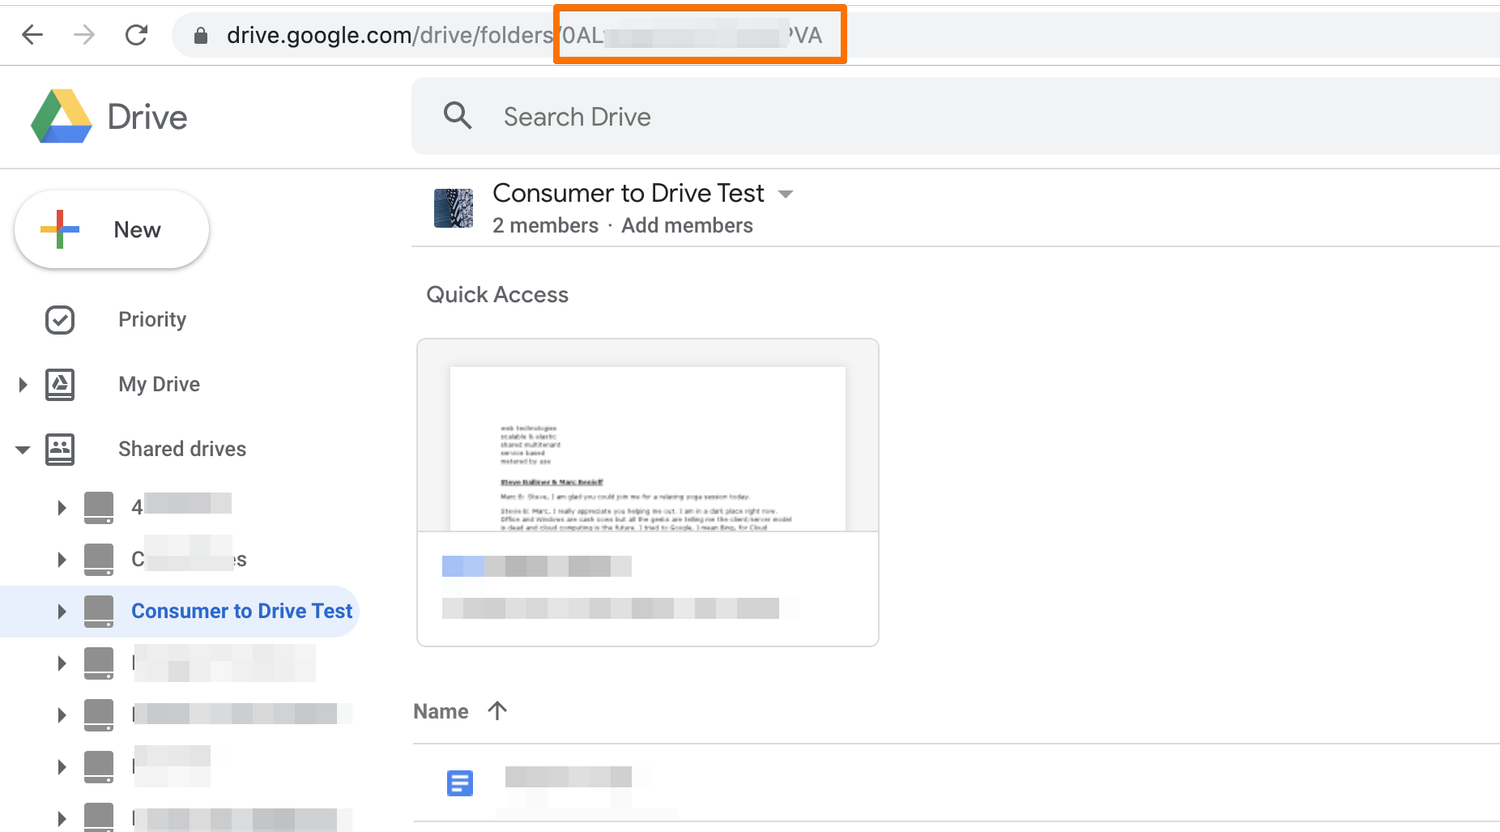Reverse sort order with the up arrow
Image resolution: width=1500 pixels, height=832 pixels.
click(x=497, y=710)
